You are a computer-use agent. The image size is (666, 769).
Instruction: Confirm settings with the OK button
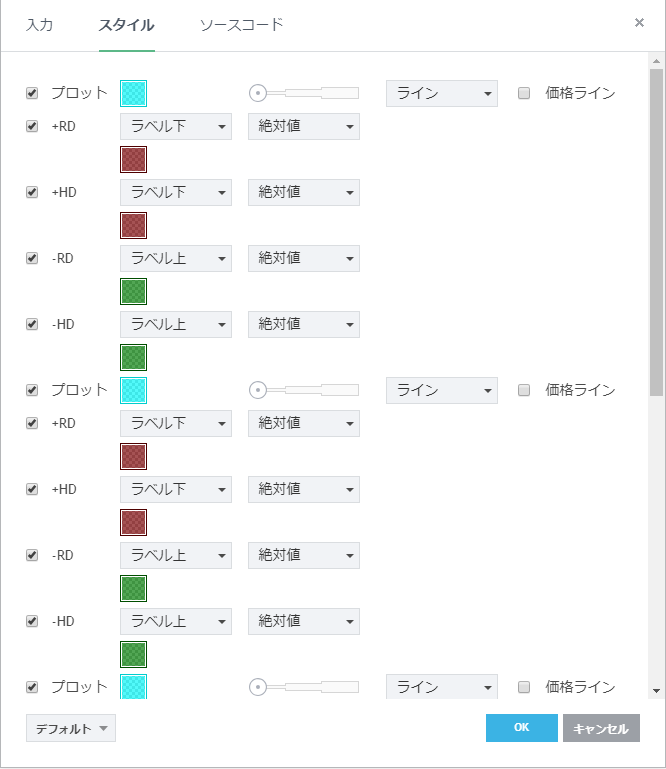click(521, 728)
